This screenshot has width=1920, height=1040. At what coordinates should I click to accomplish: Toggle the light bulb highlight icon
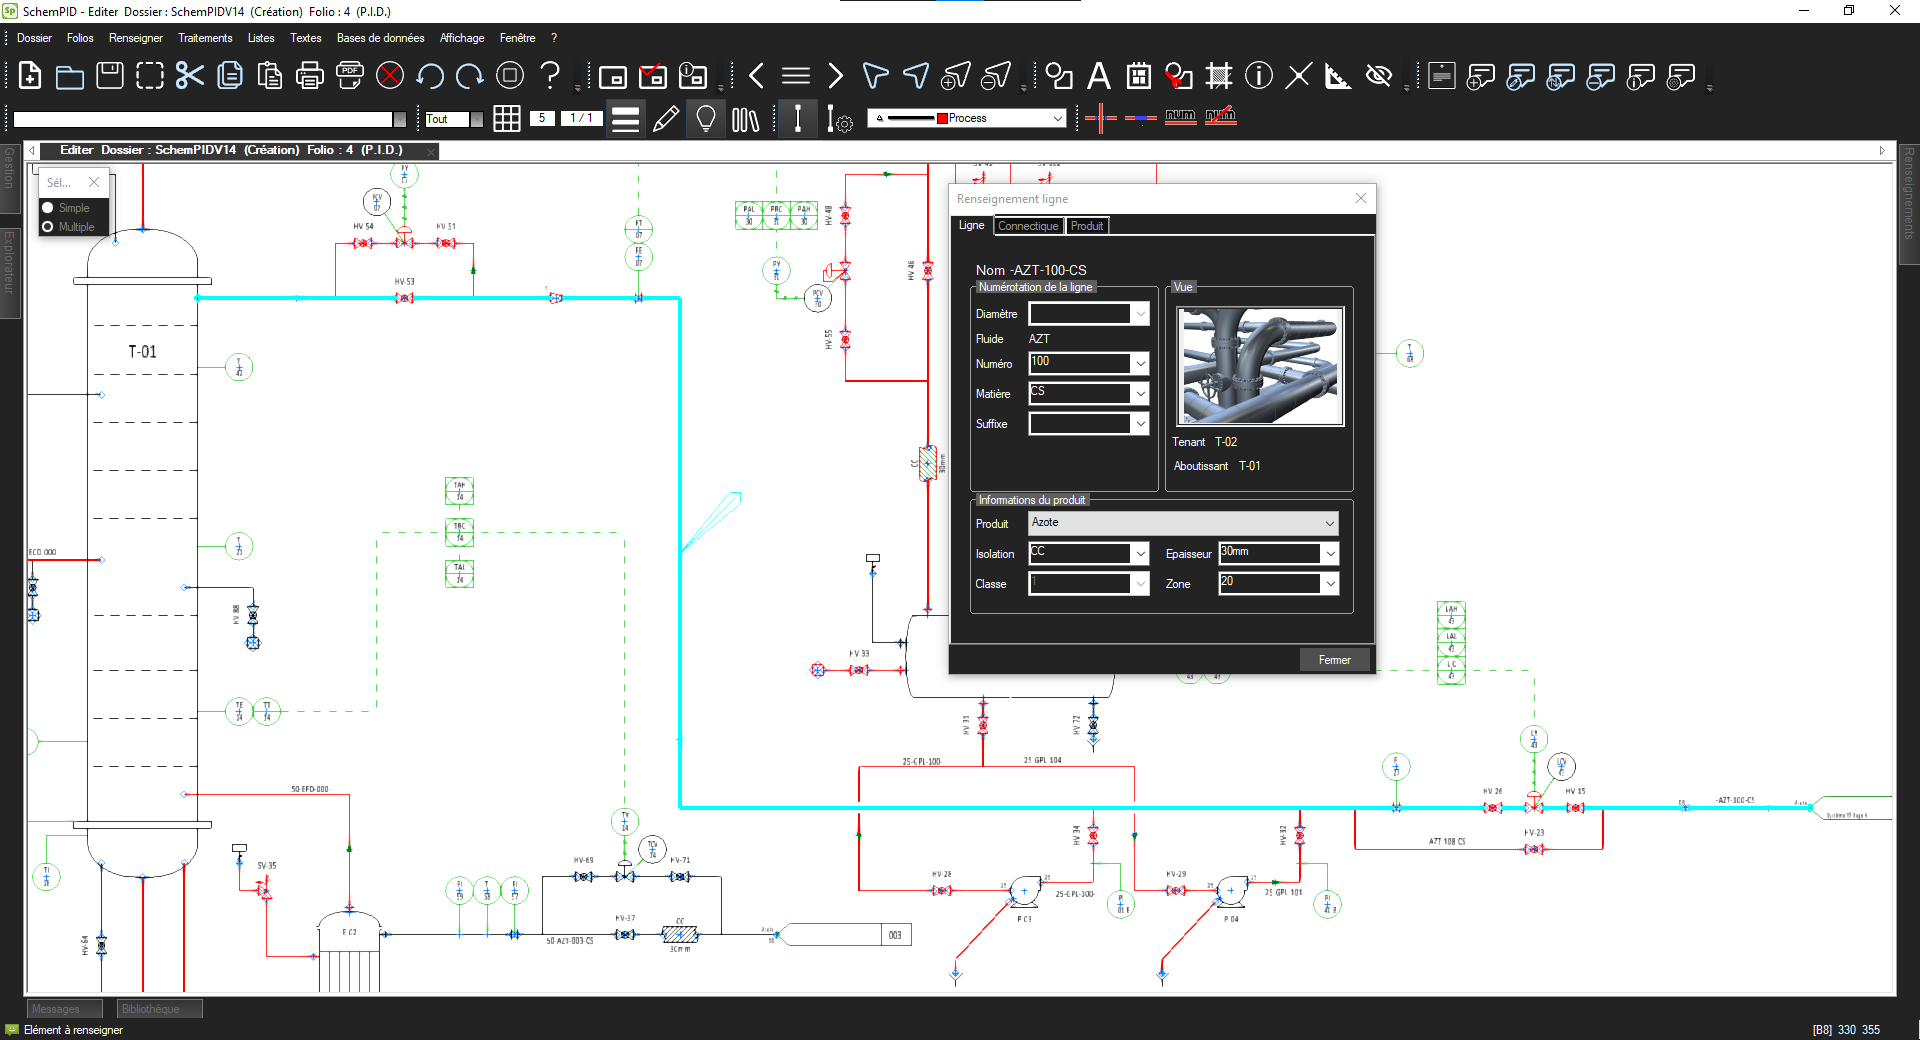point(706,118)
